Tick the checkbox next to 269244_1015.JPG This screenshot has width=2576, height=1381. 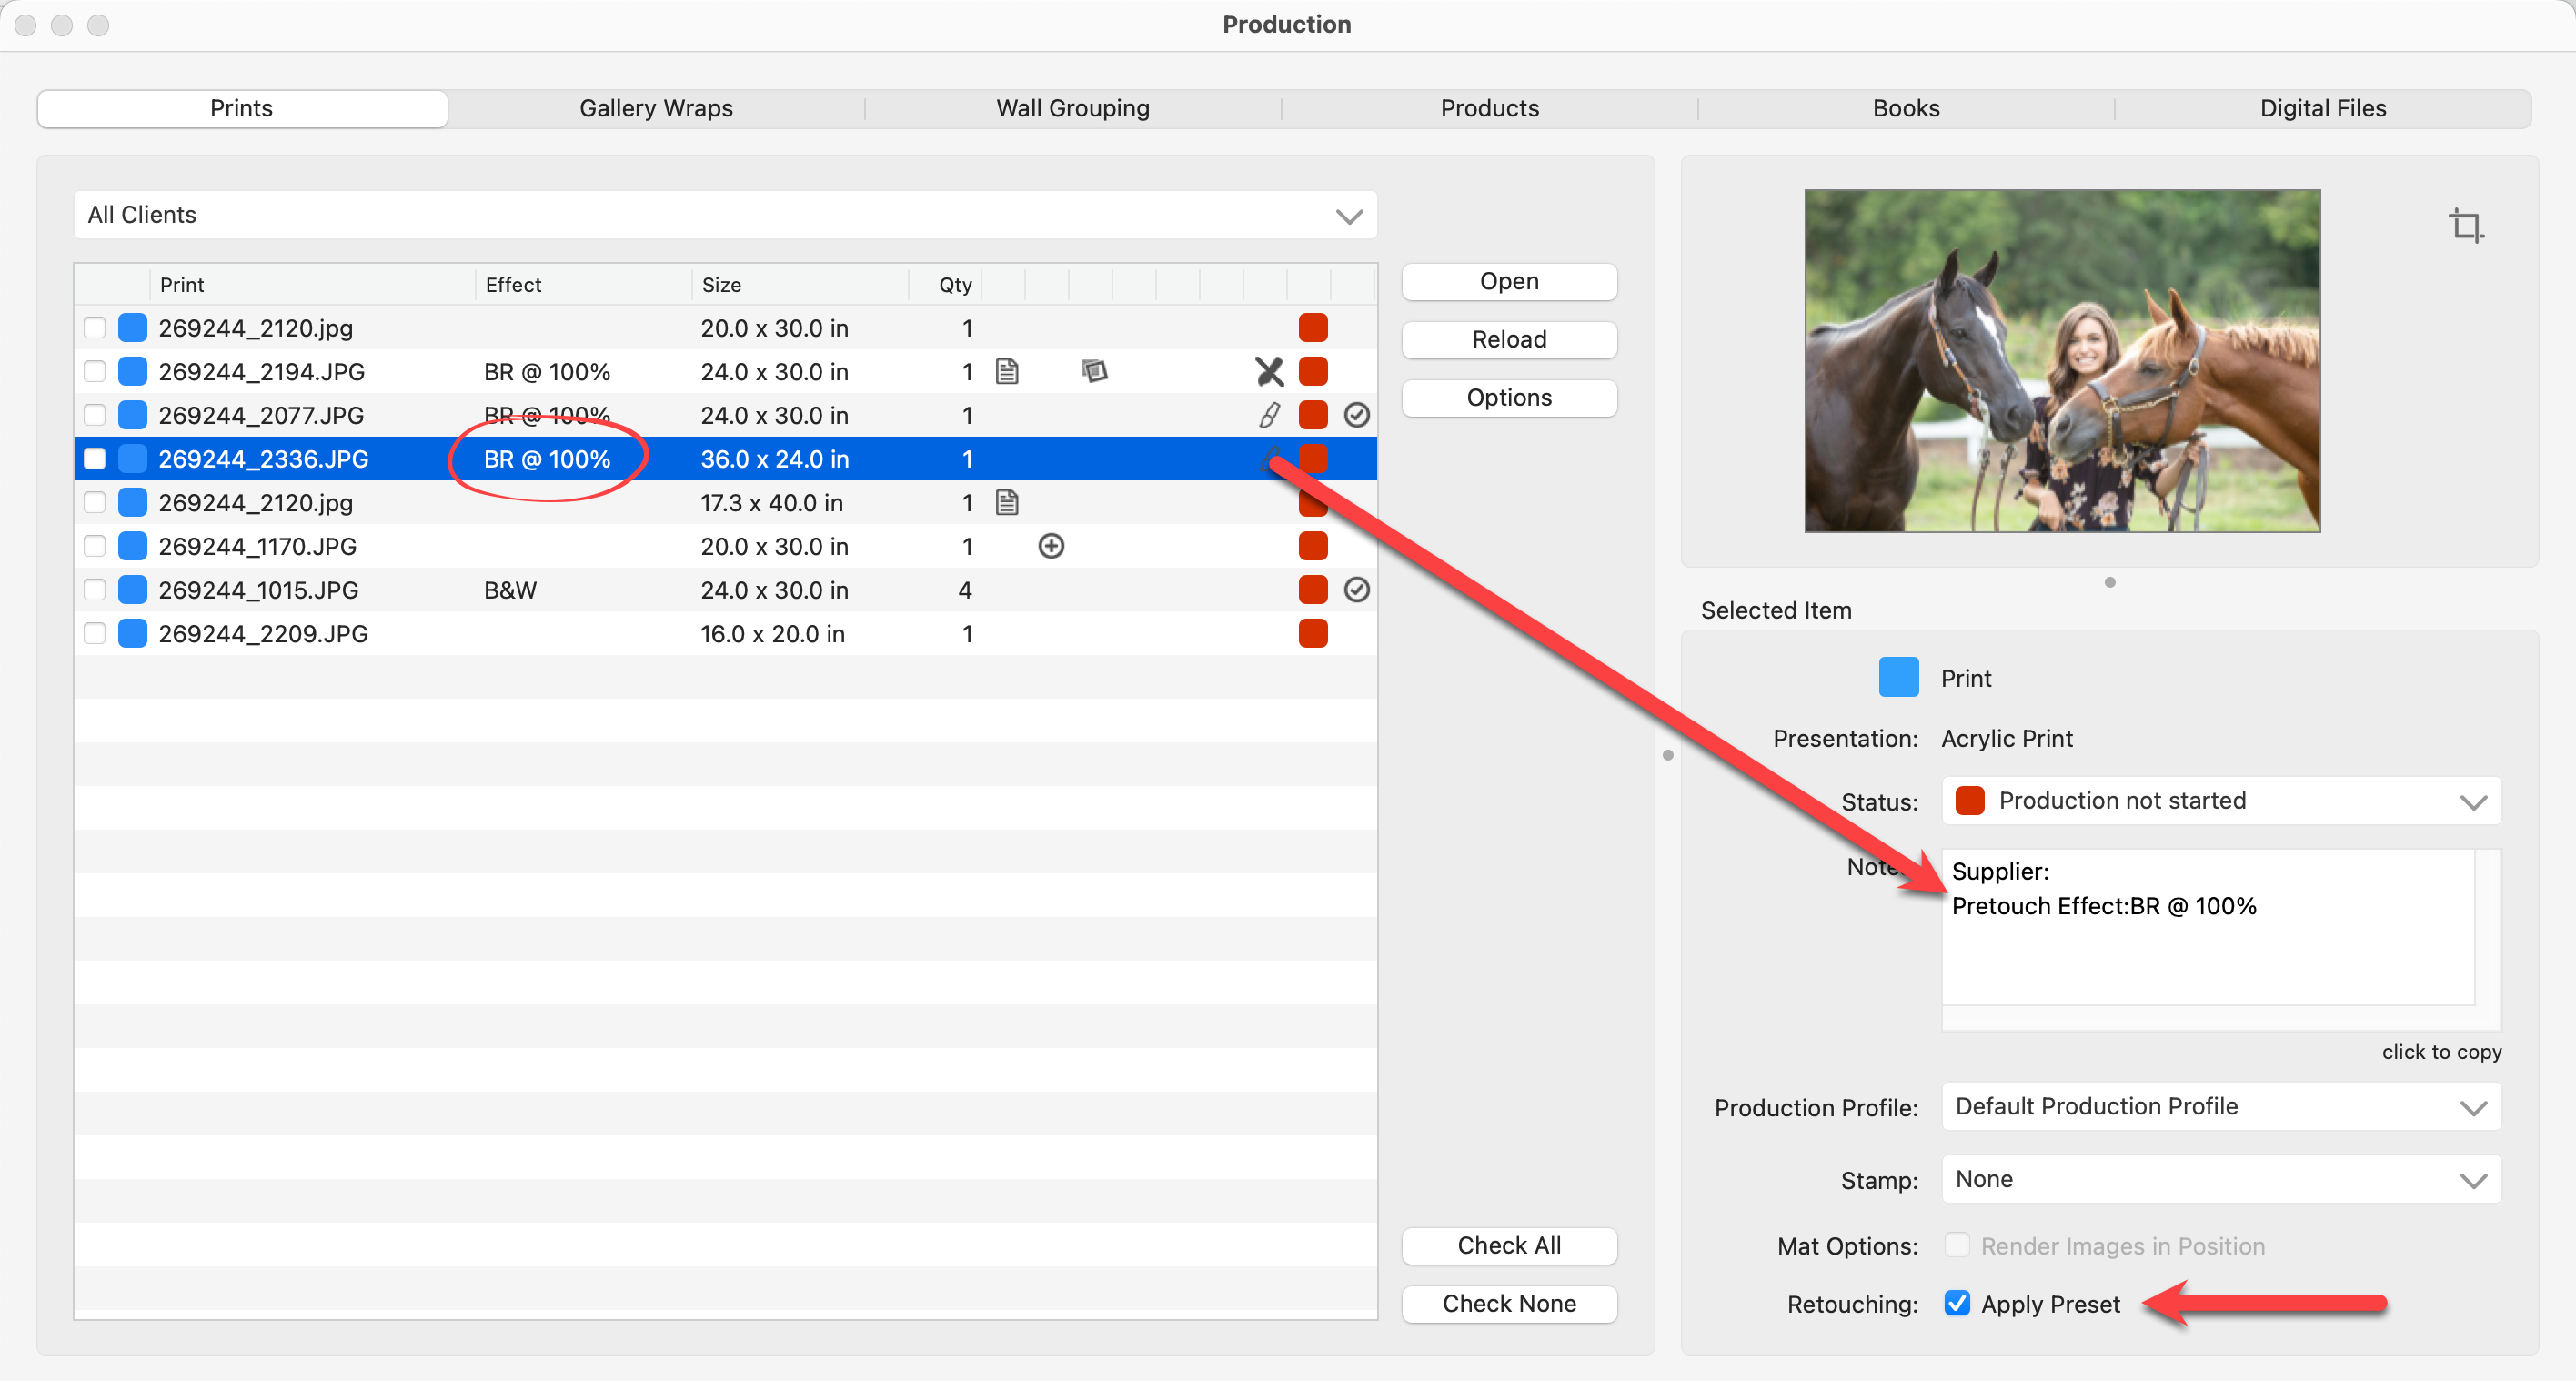point(95,590)
